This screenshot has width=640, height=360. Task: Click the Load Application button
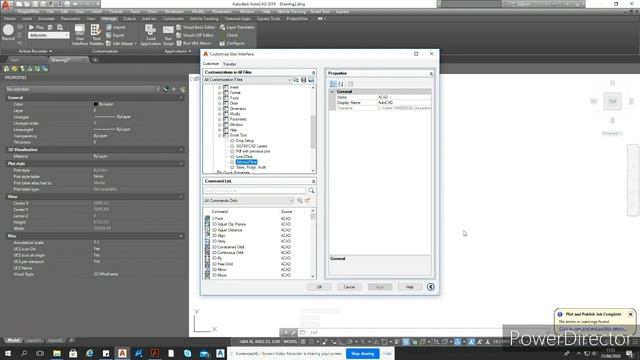(x=151, y=35)
